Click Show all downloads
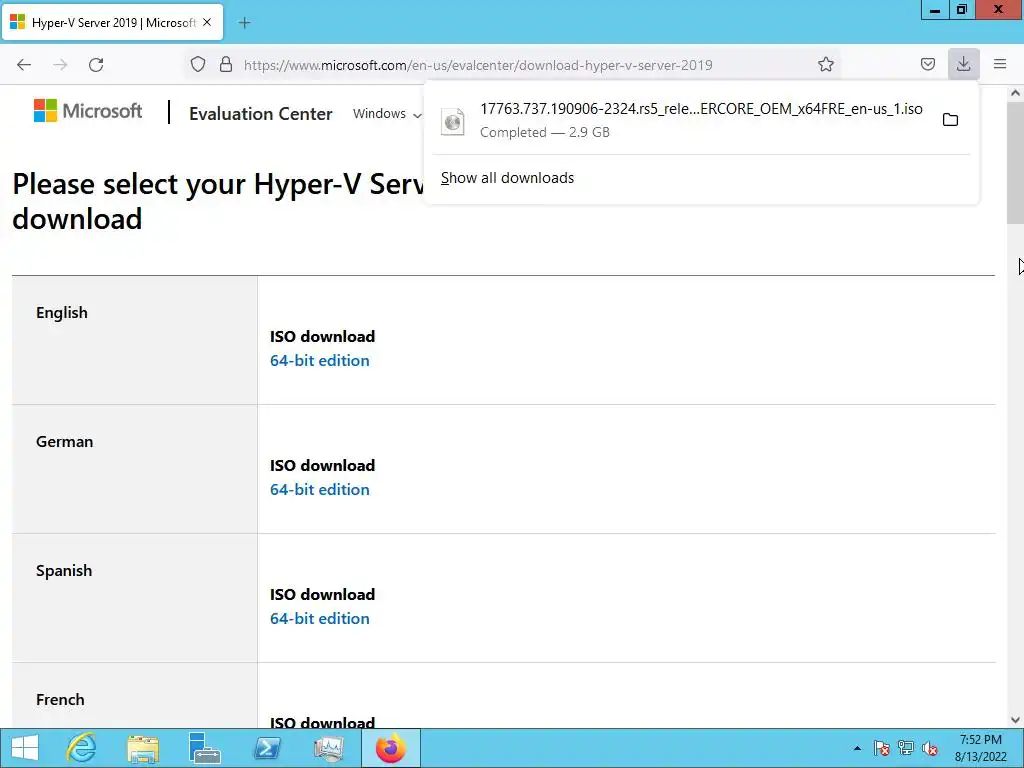The image size is (1024, 768). [x=507, y=178]
